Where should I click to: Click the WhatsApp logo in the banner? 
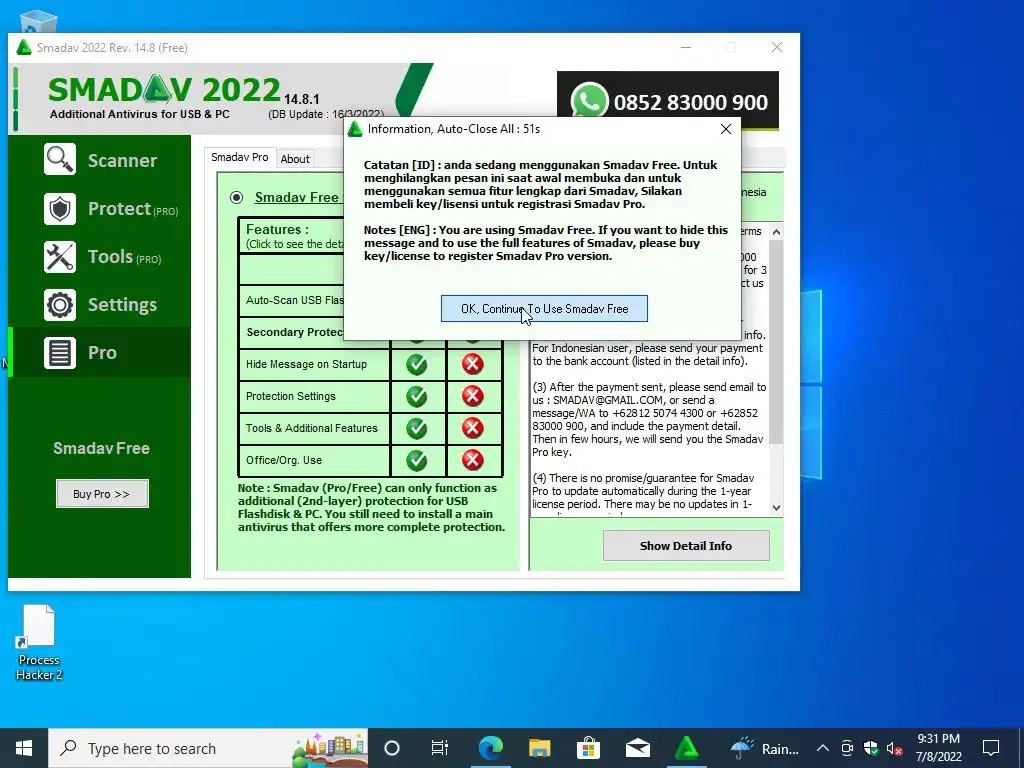tap(589, 101)
